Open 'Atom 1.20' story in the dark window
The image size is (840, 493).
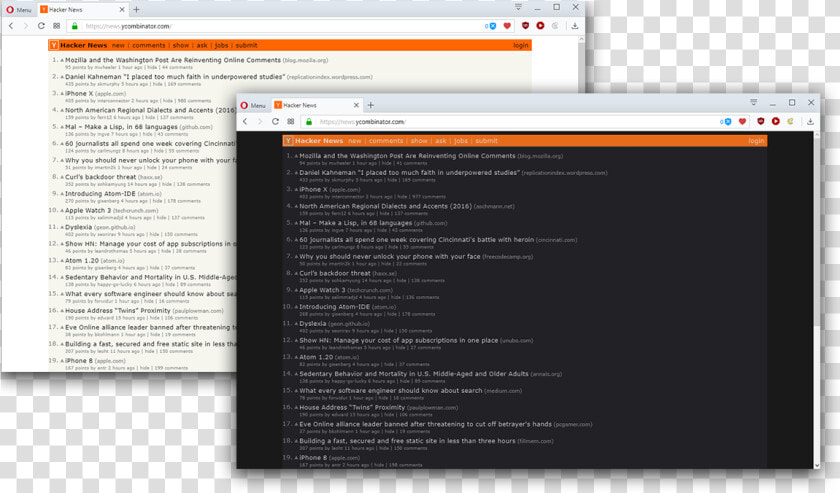316,357
